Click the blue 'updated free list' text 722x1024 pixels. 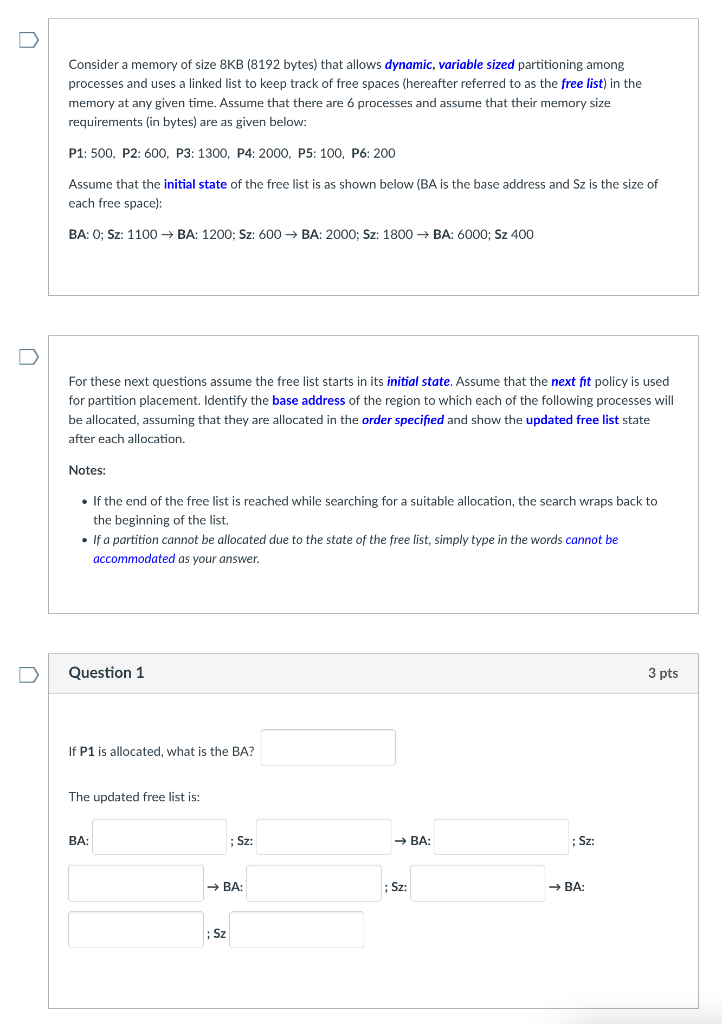point(573,420)
